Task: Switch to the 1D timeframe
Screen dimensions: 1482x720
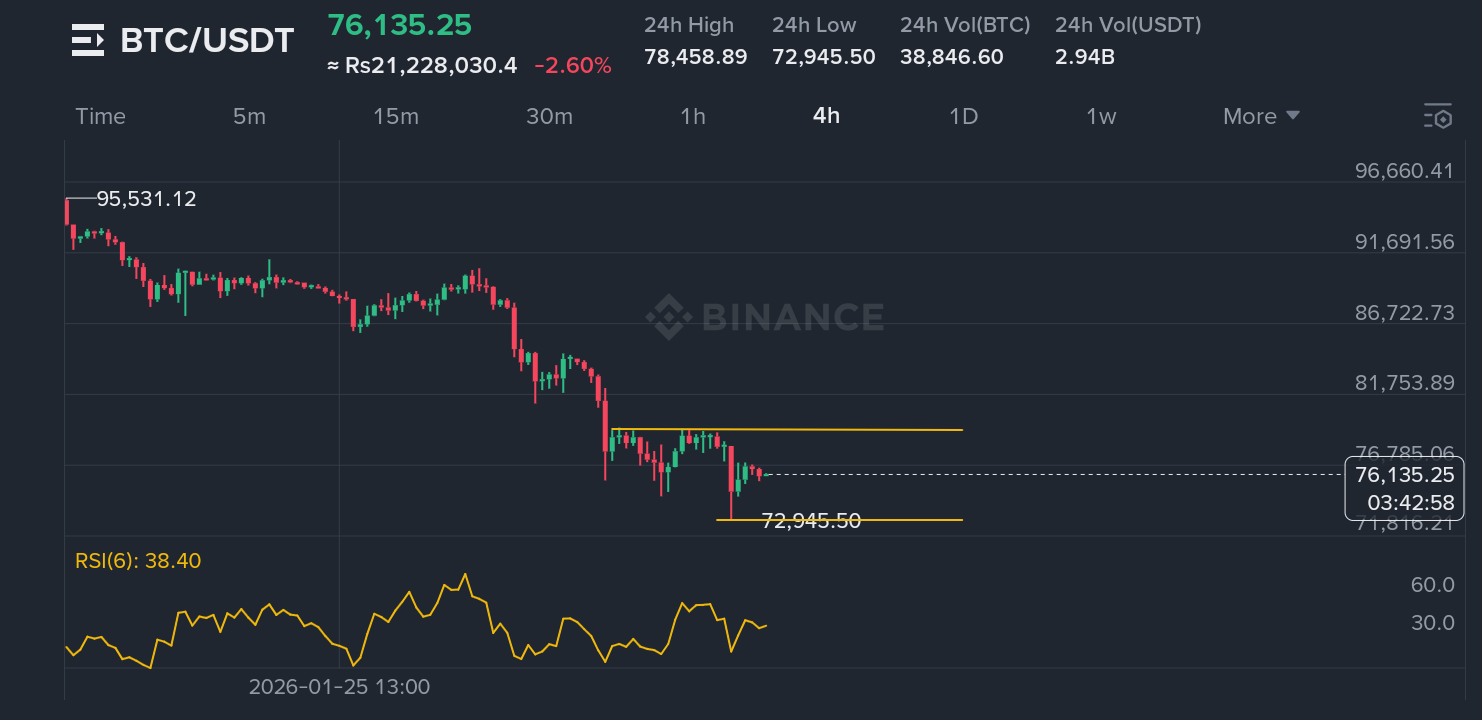Action: coord(963,116)
